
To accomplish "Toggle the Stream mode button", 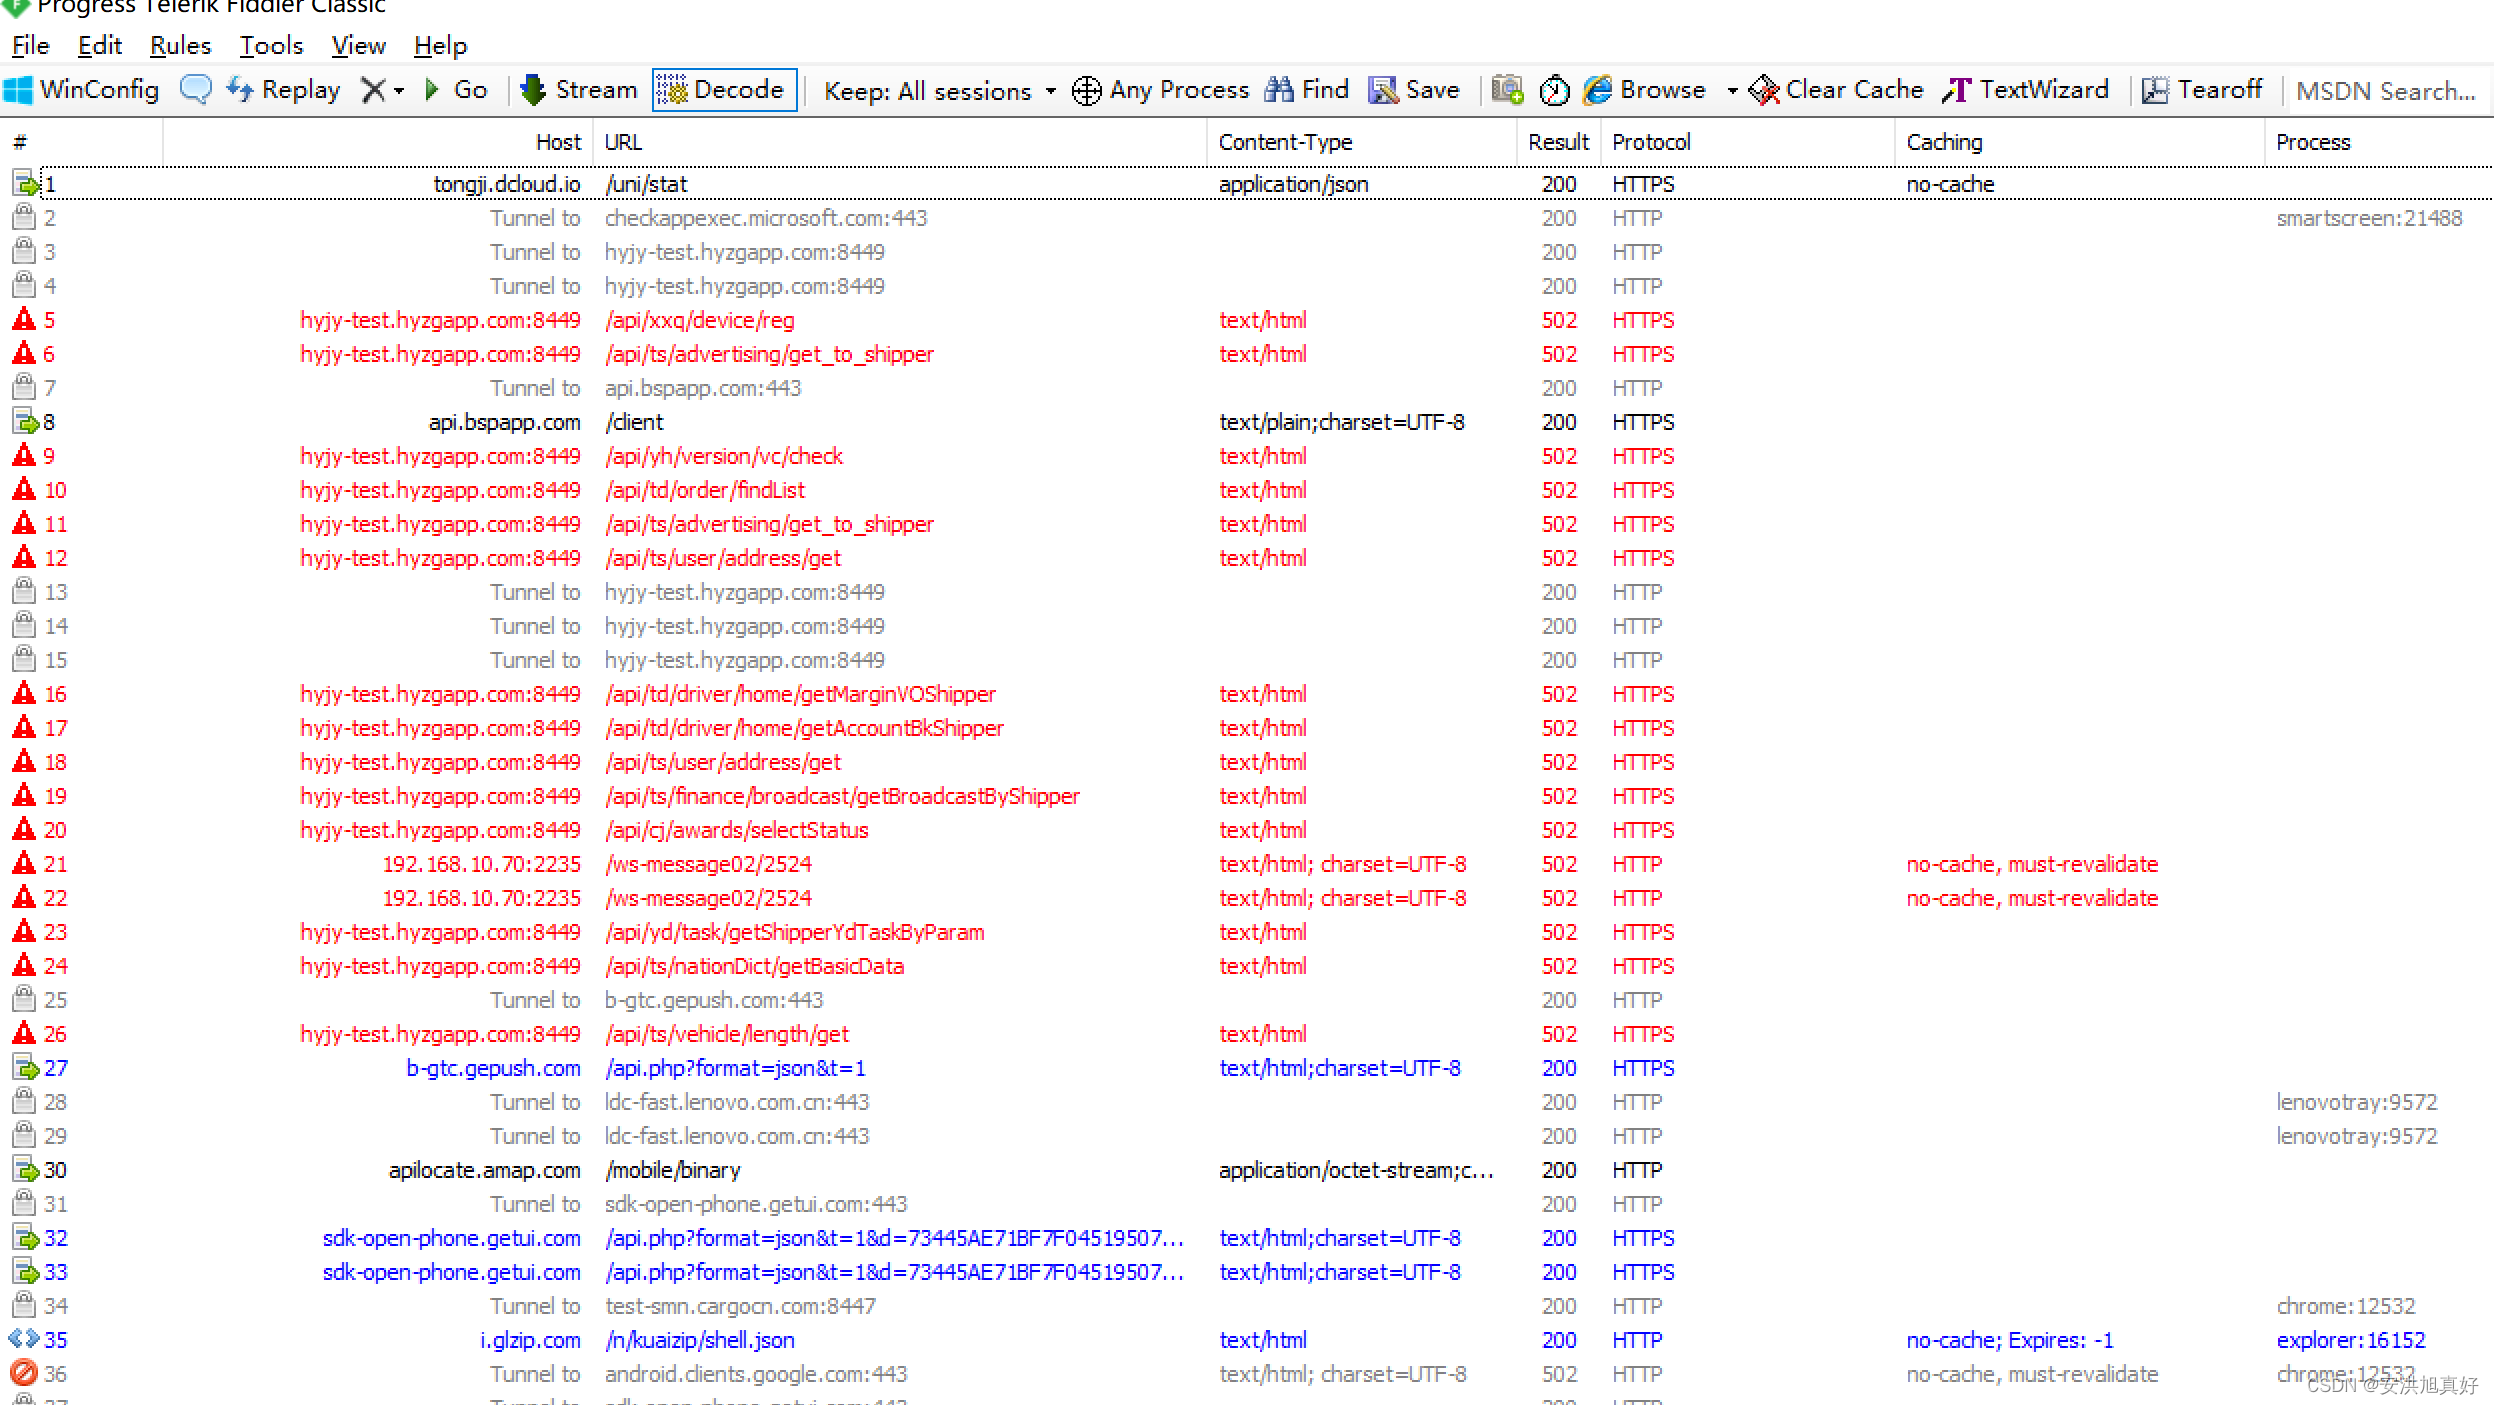I will point(579,90).
